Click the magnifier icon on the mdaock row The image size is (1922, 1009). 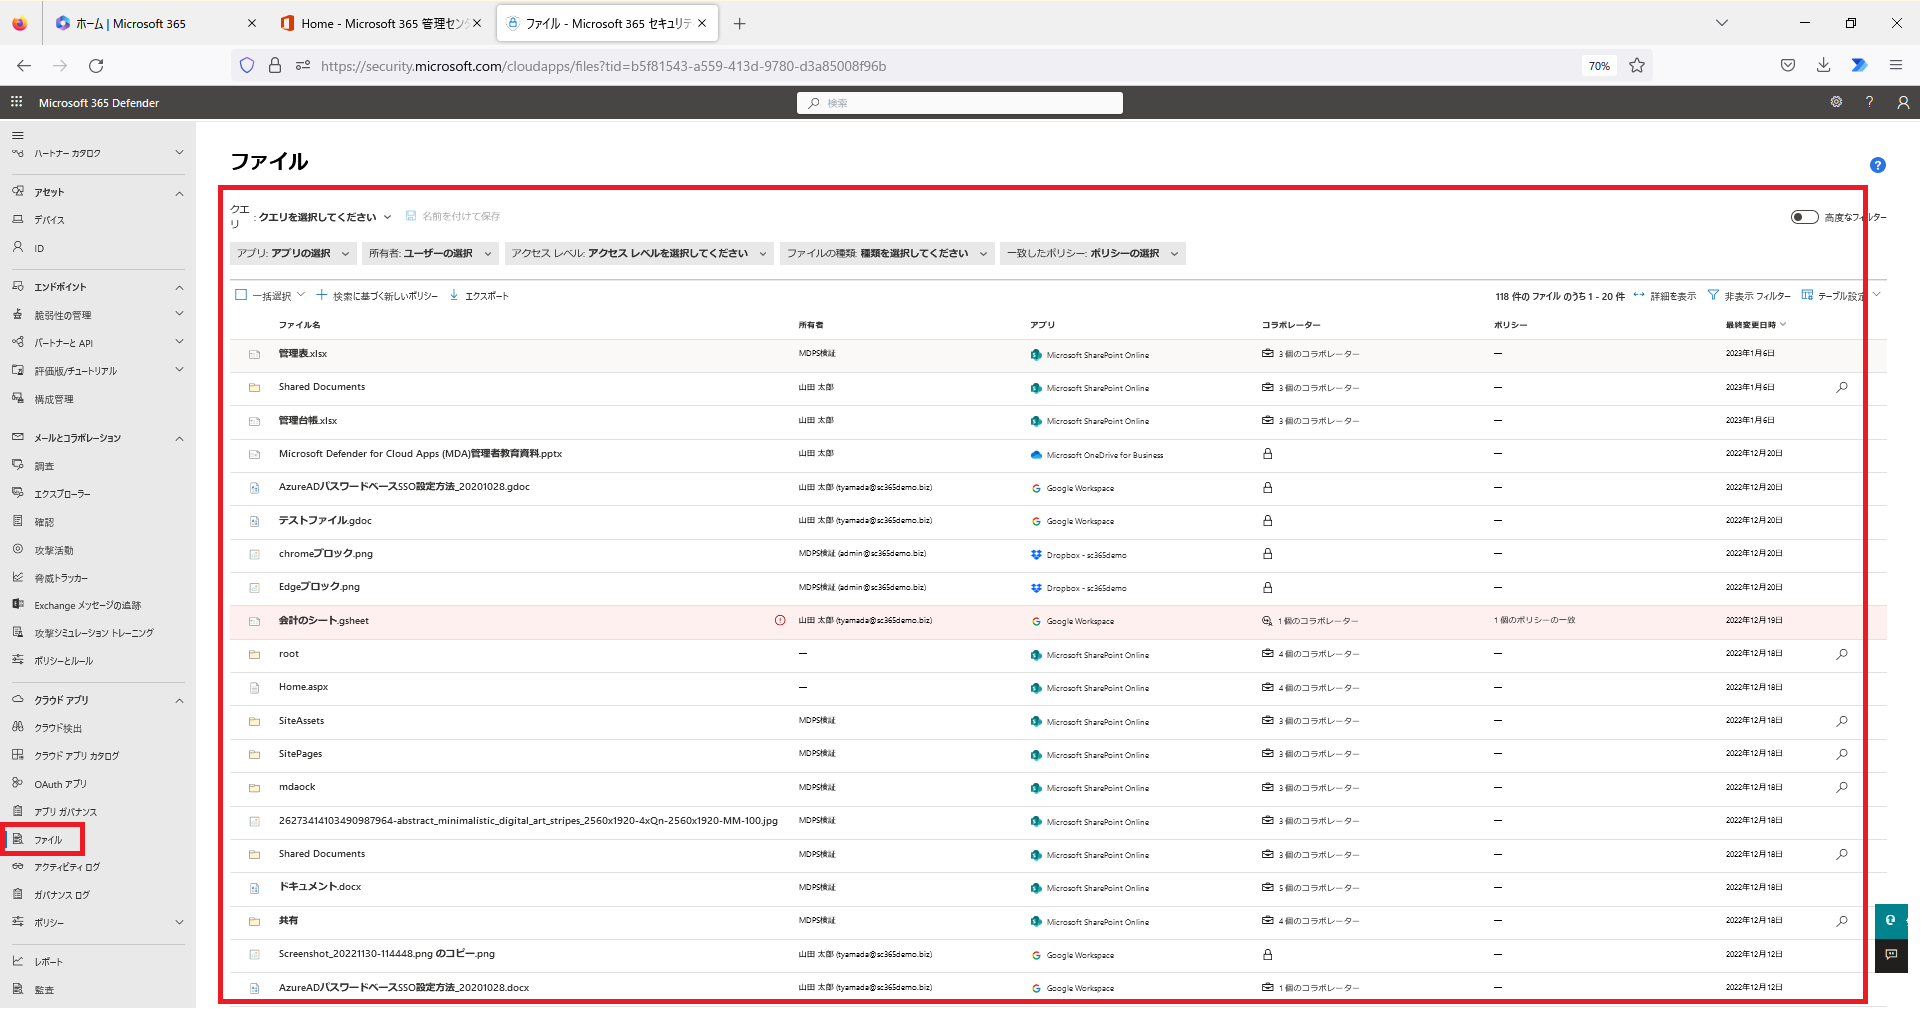click(x=1842, y=787)
